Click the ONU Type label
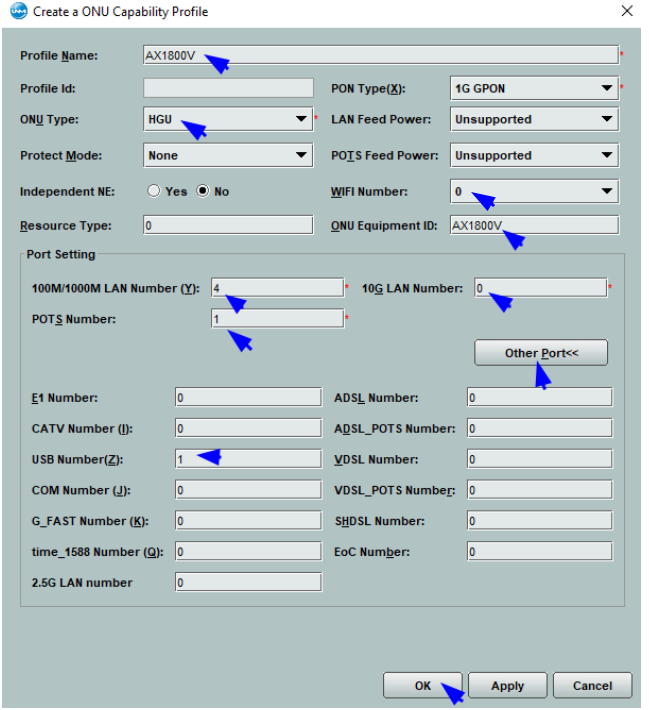 [x=49, y=119]
